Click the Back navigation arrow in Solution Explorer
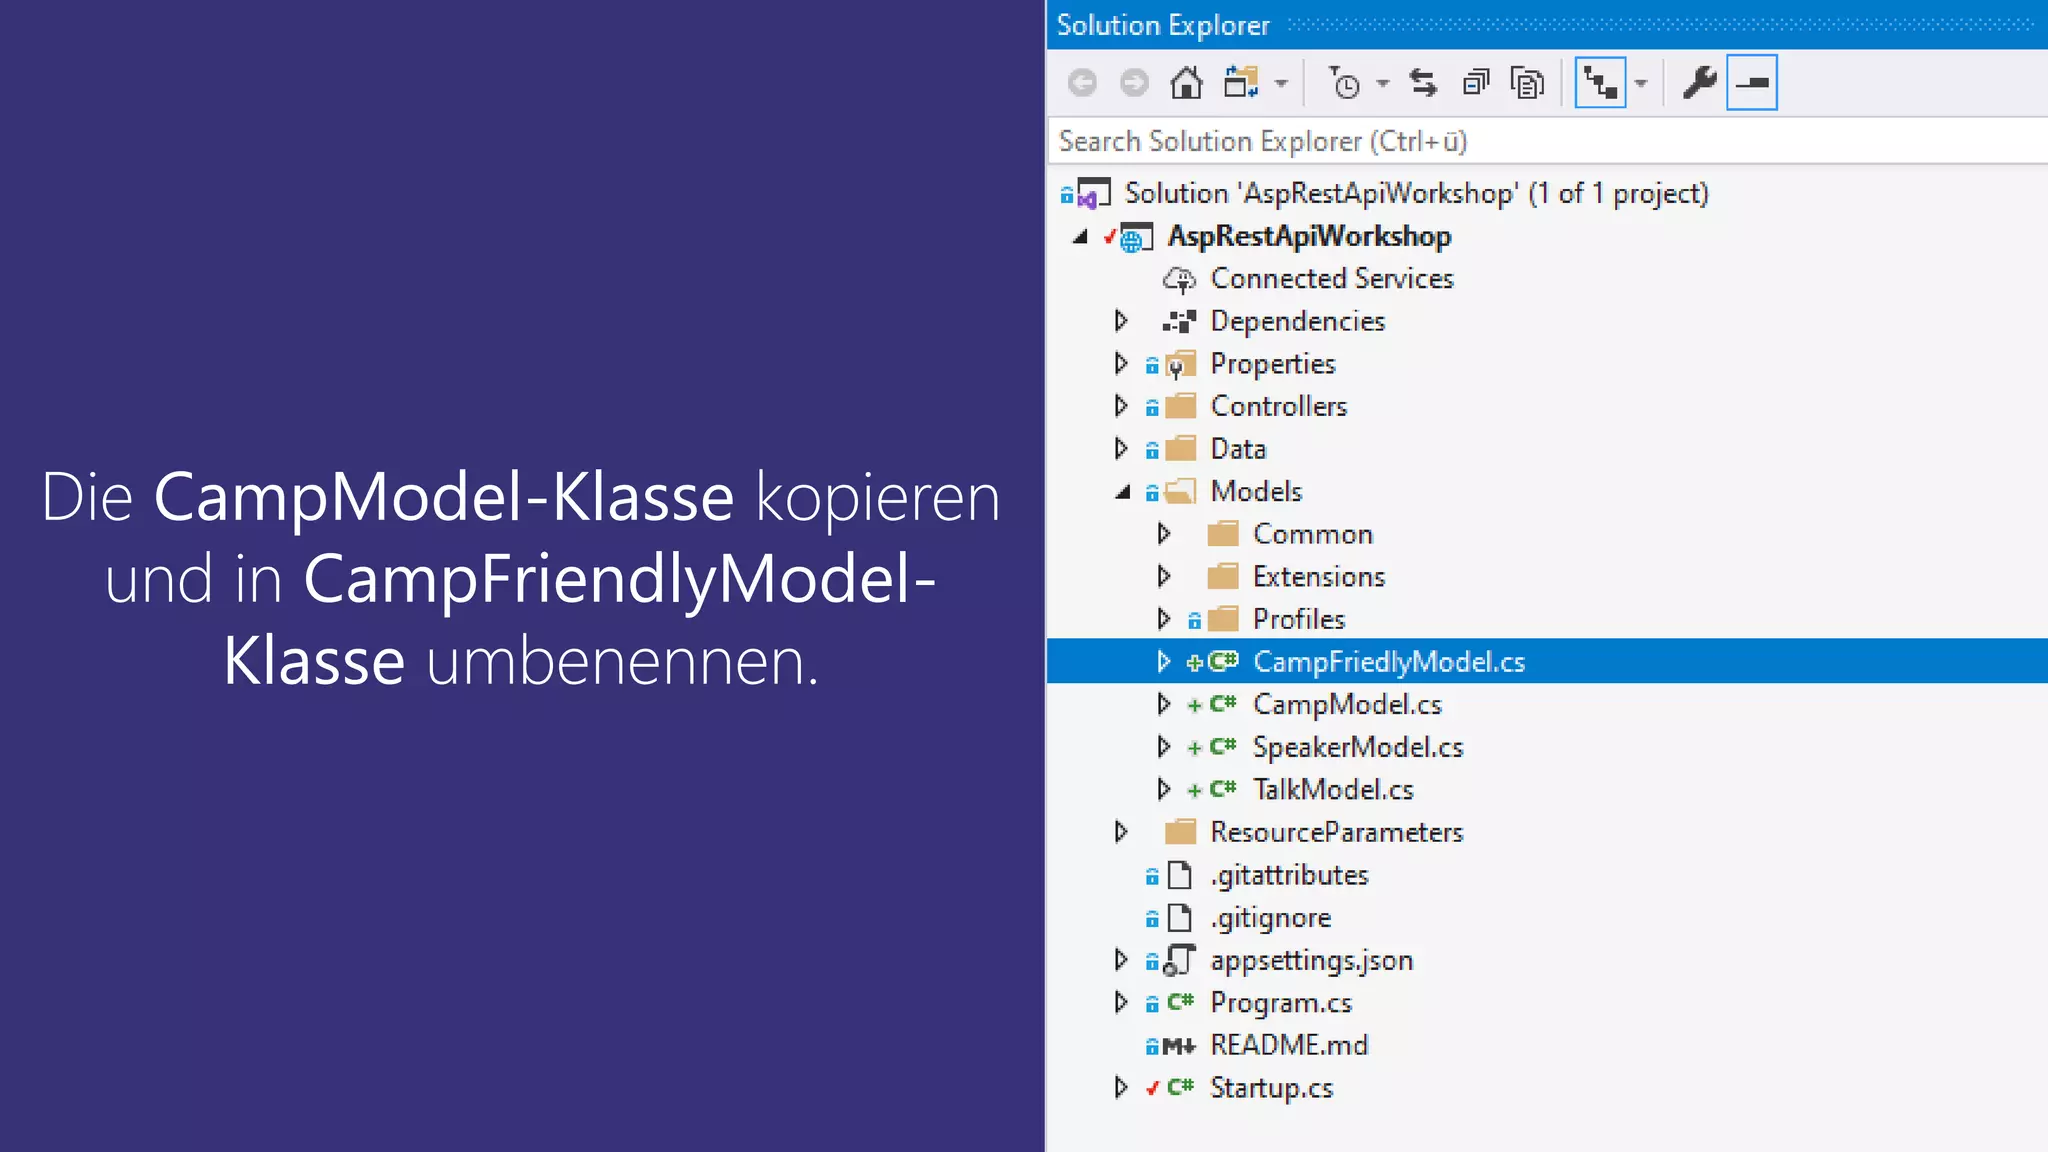 tap(1082, 83)
